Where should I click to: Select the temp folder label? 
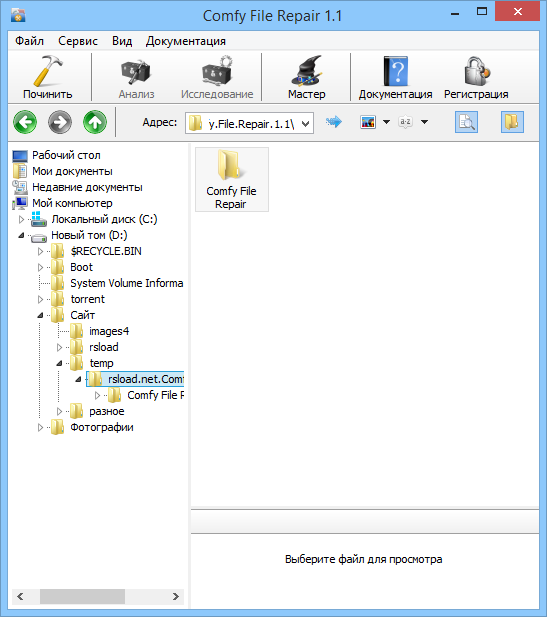(x=101, y=363)
